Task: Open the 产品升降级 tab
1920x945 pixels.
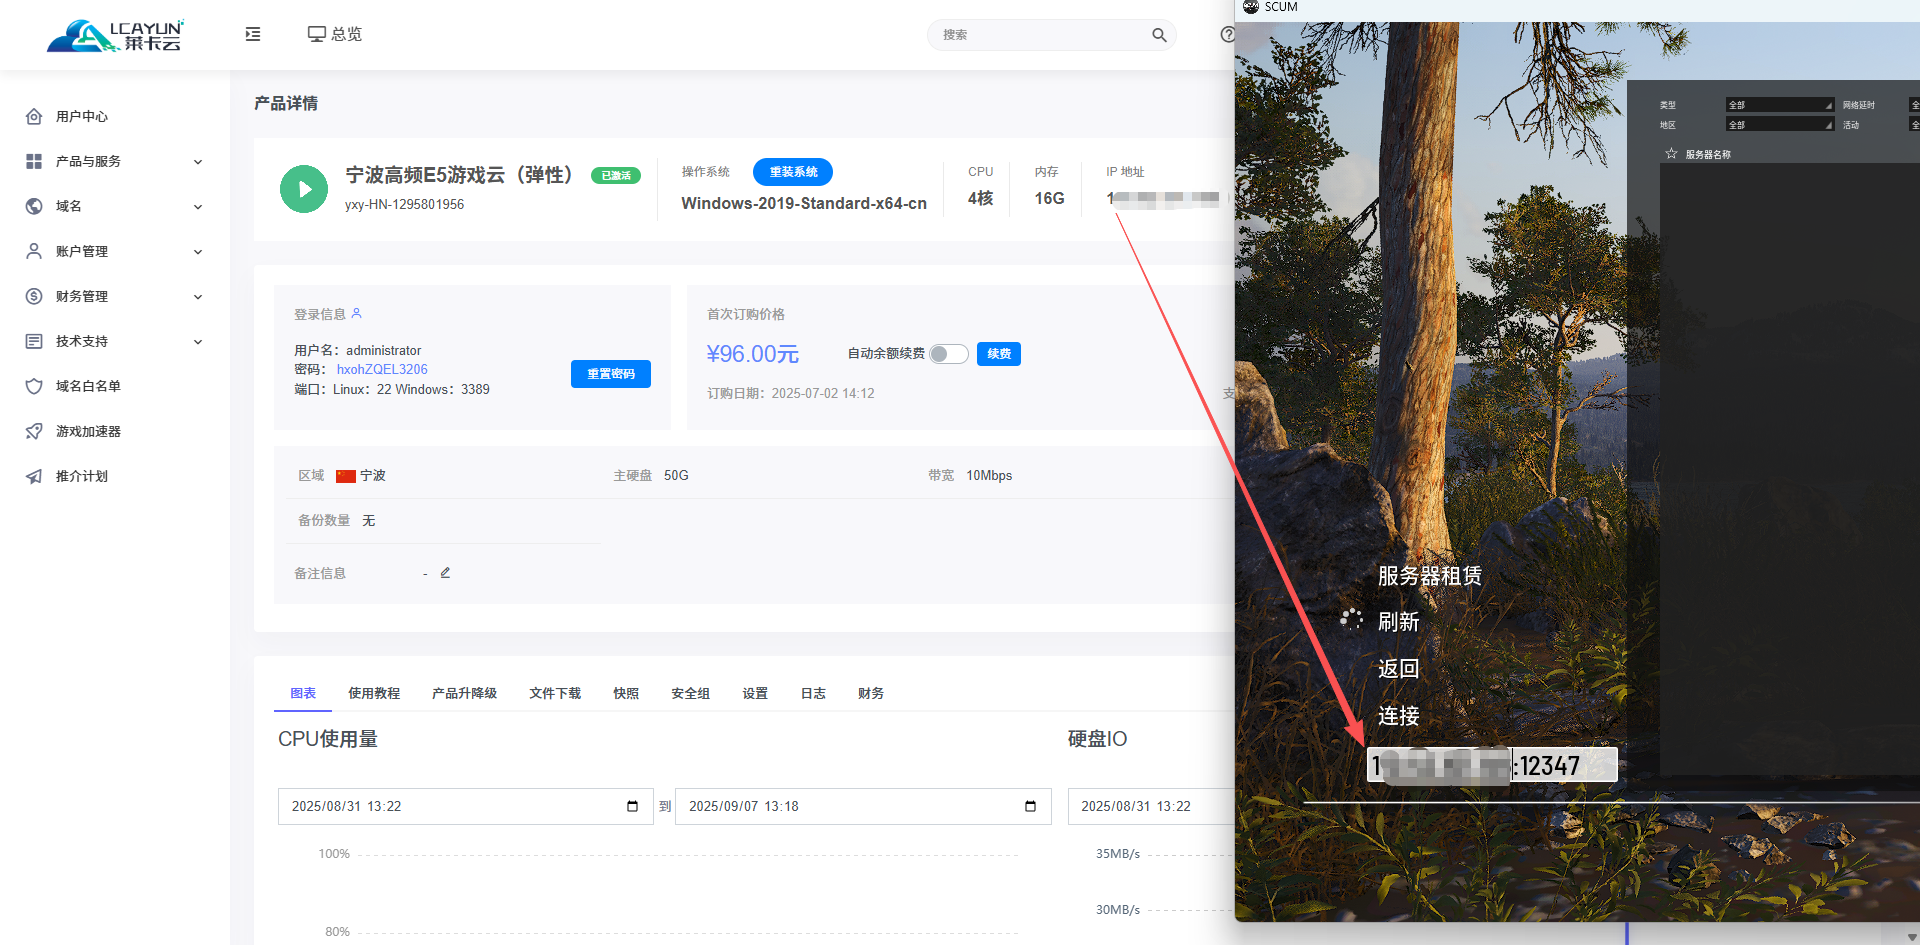Action: pyautogui.click(x=464, y=693)
